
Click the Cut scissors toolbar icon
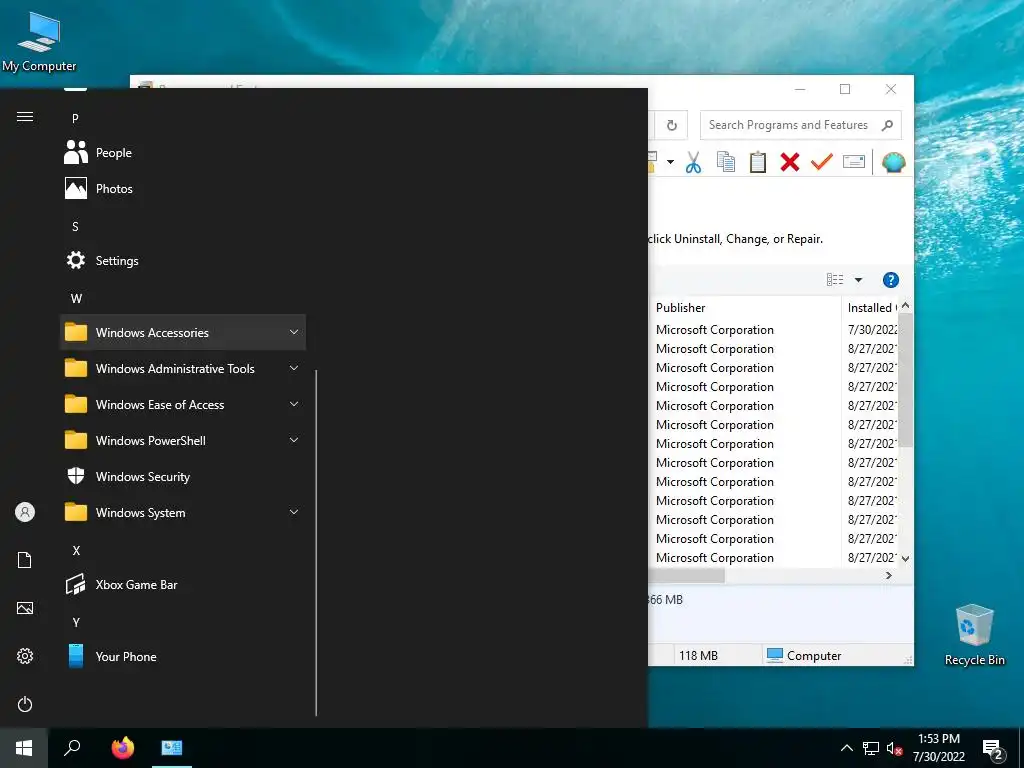point(694,162)
